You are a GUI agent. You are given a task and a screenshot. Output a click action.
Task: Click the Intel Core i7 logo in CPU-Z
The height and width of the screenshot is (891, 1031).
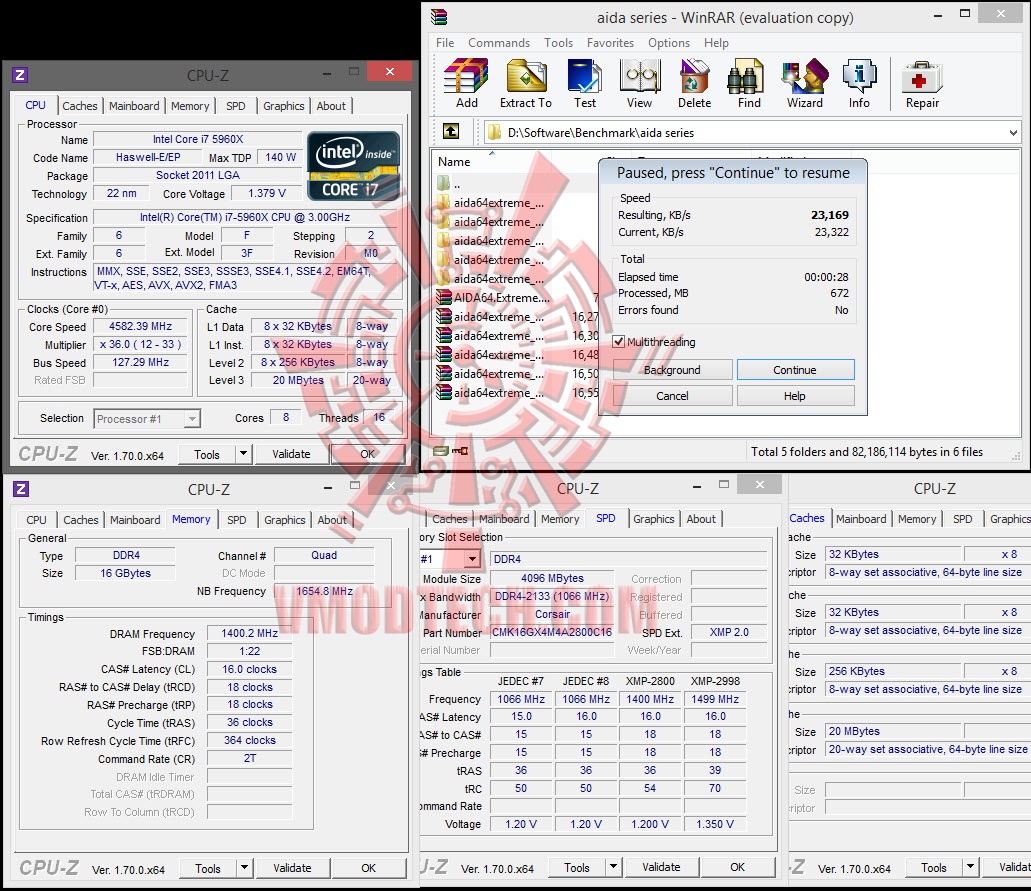click(x=353, y=166)
